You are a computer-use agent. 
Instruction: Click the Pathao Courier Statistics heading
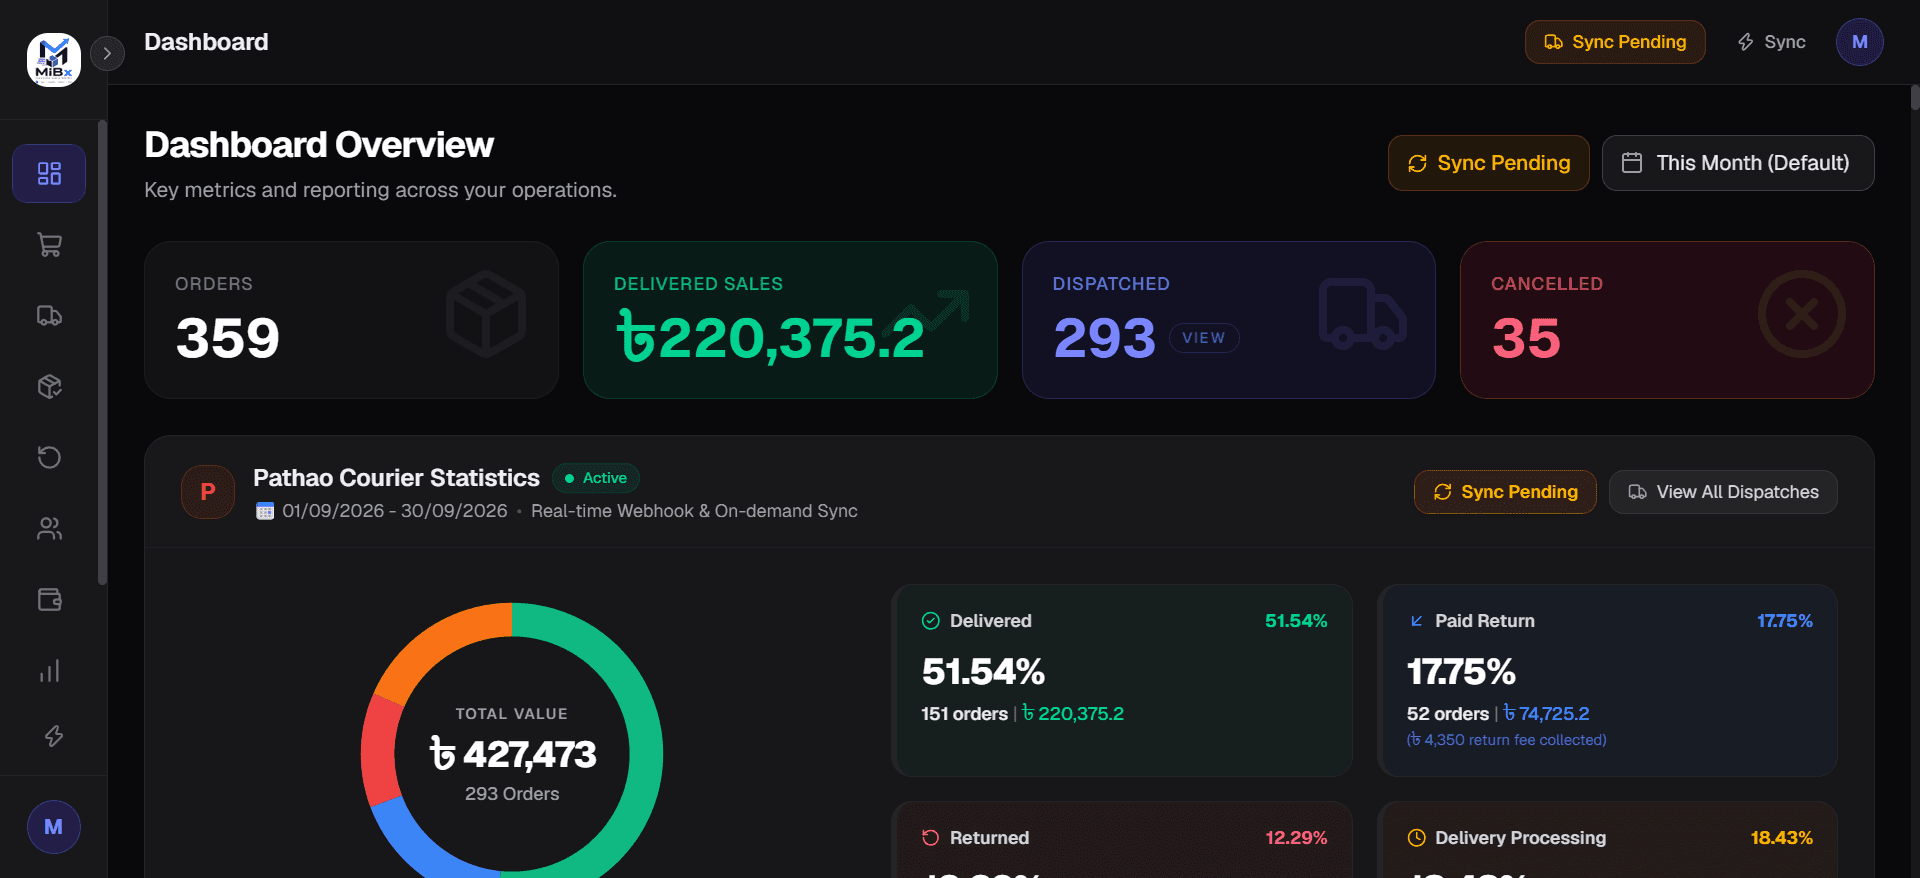pyautogui.click(x=396, y=478)
